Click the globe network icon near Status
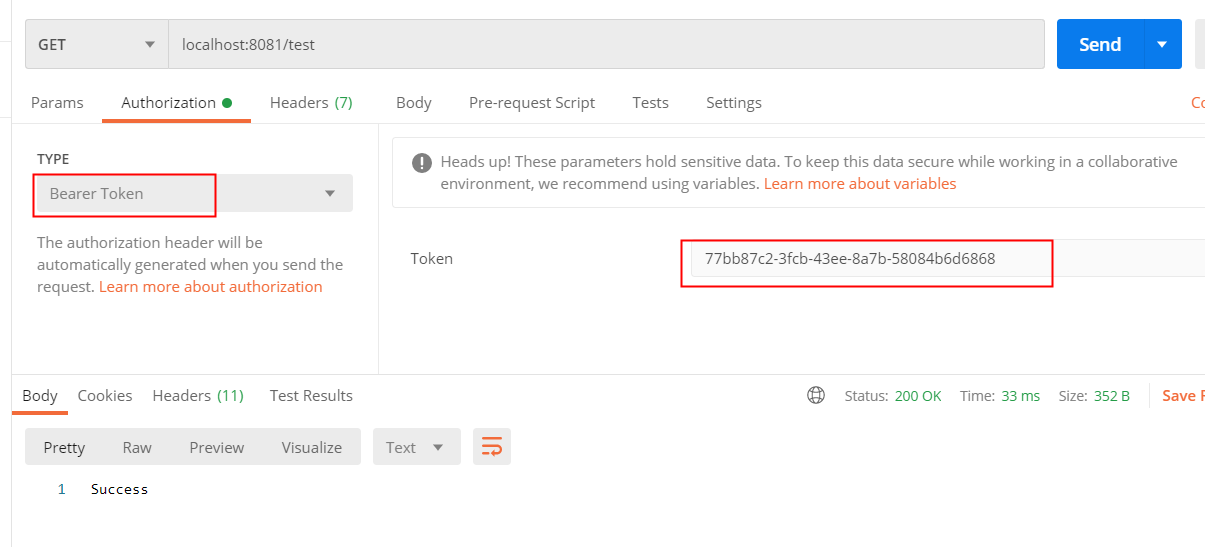 pos(816,396)
